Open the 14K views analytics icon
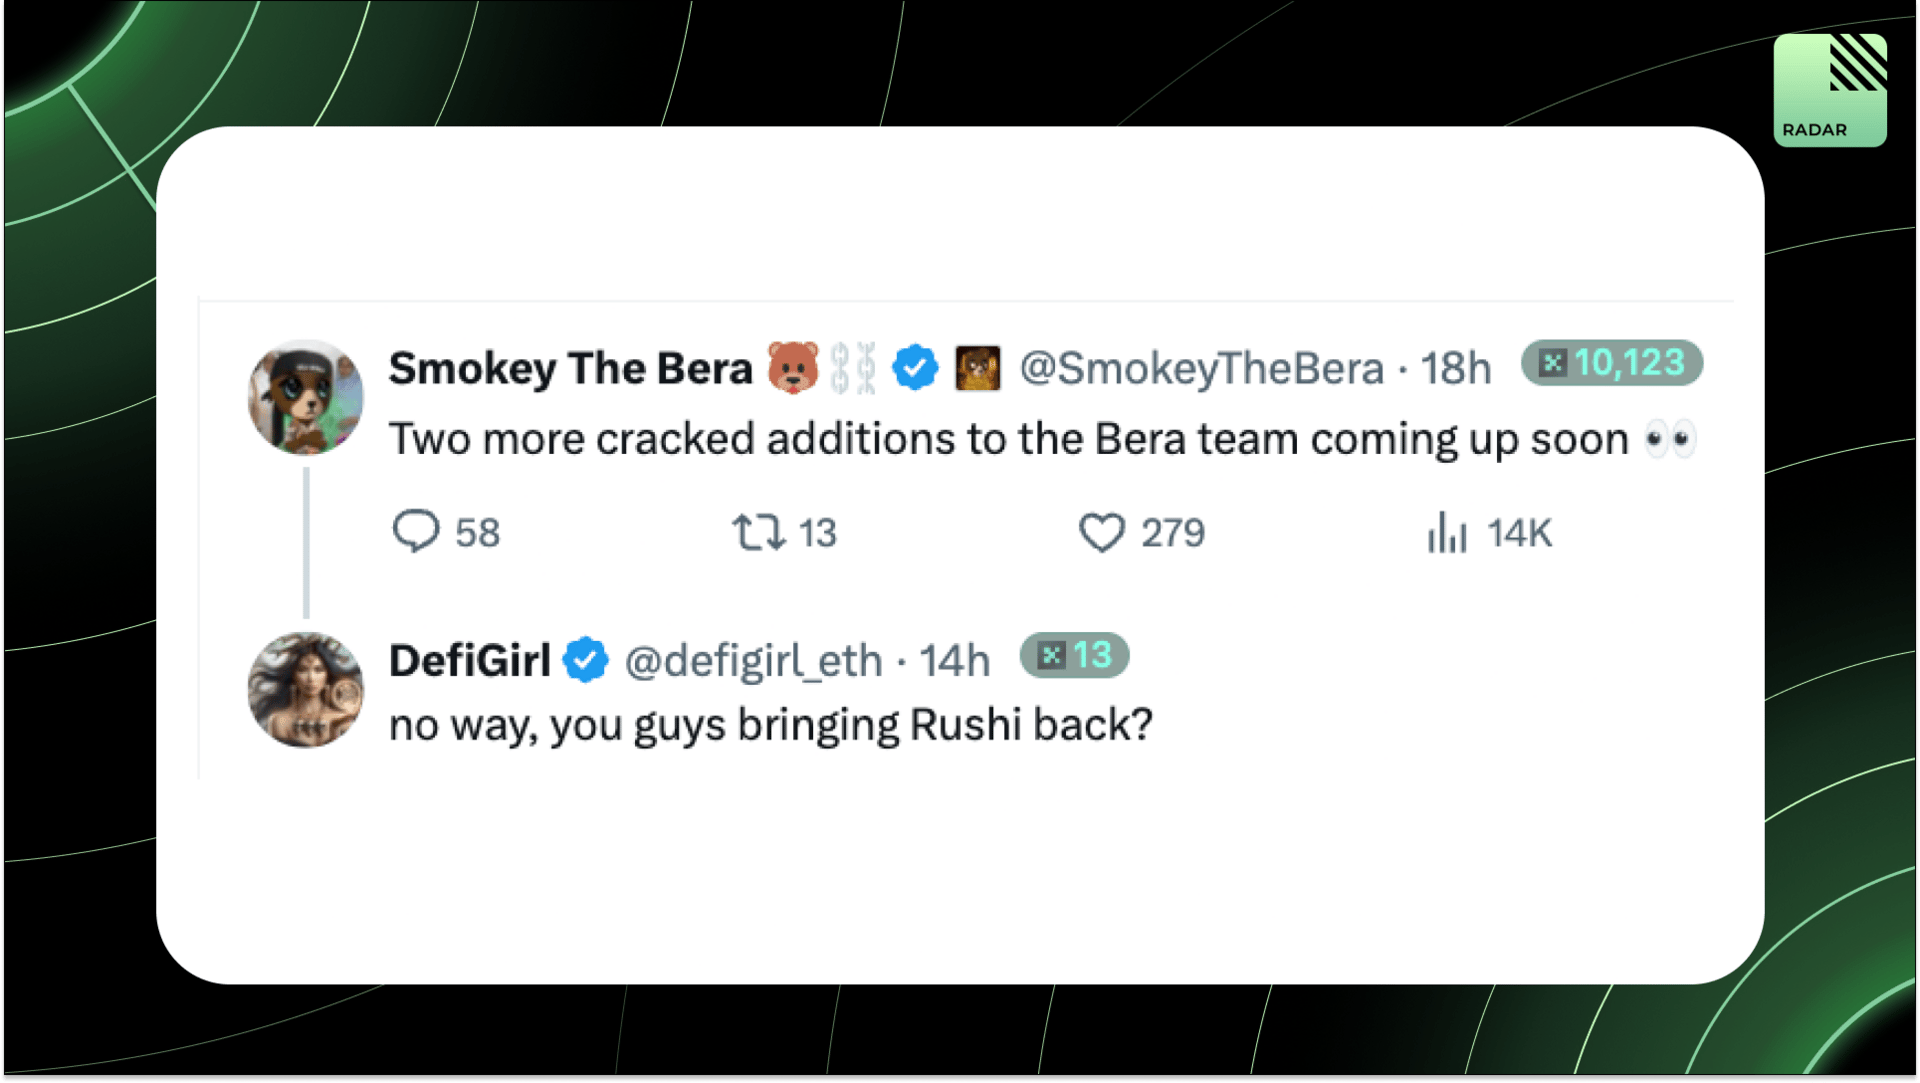1920x1083 pixels. [1447, 532]
